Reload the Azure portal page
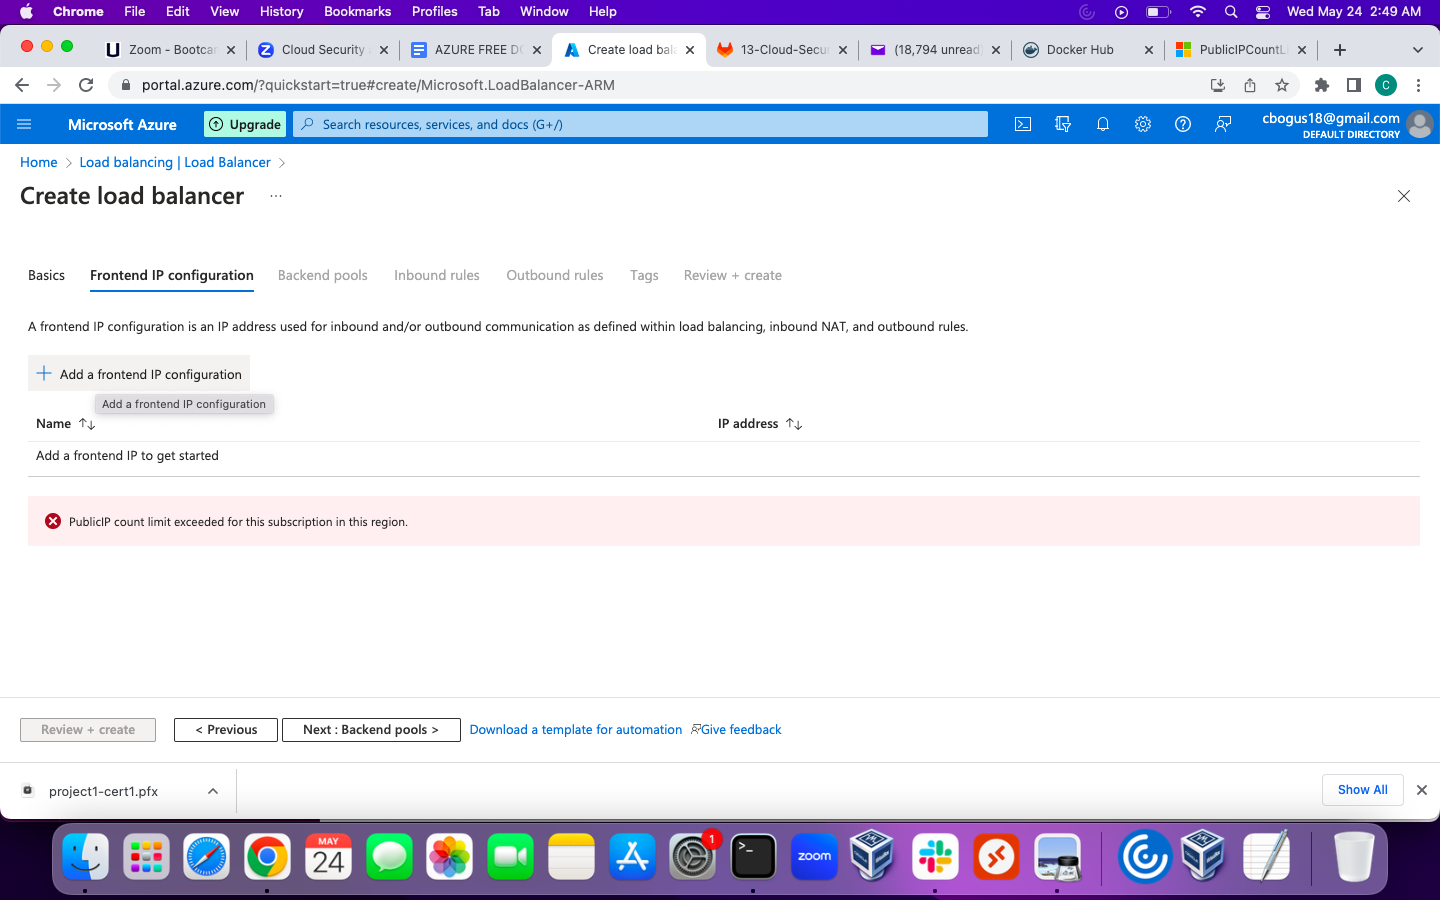This screenshot has height=900, width=1440. click(x=86, y=85)
